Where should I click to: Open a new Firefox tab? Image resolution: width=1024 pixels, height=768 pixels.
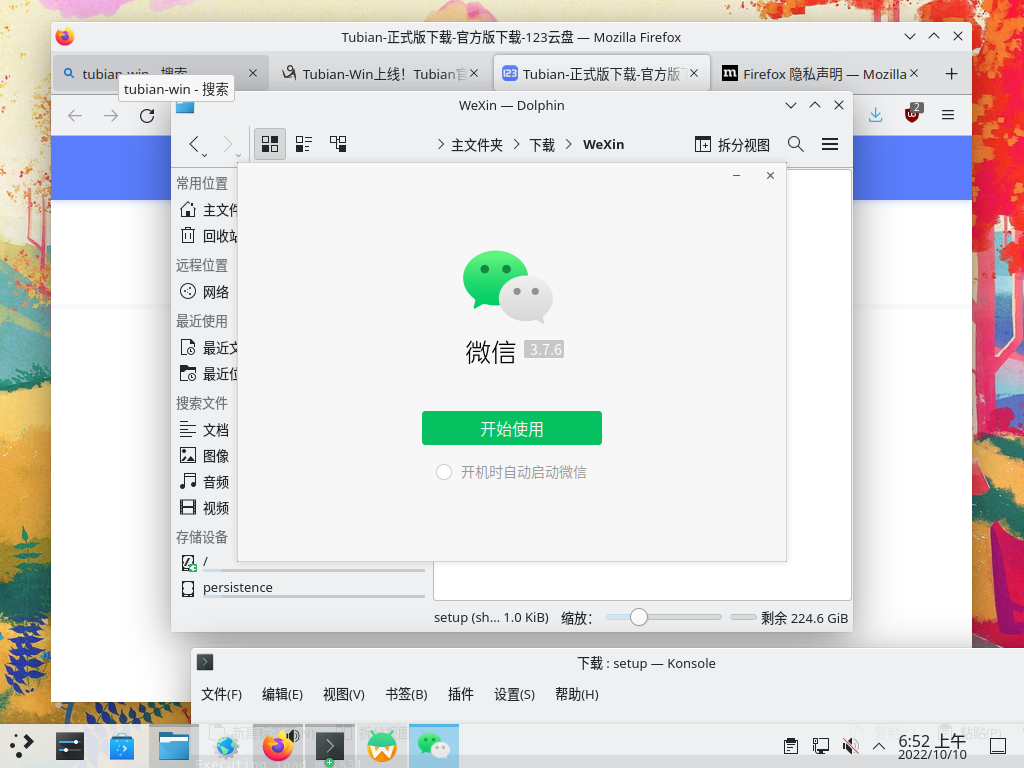pos(951,74)
